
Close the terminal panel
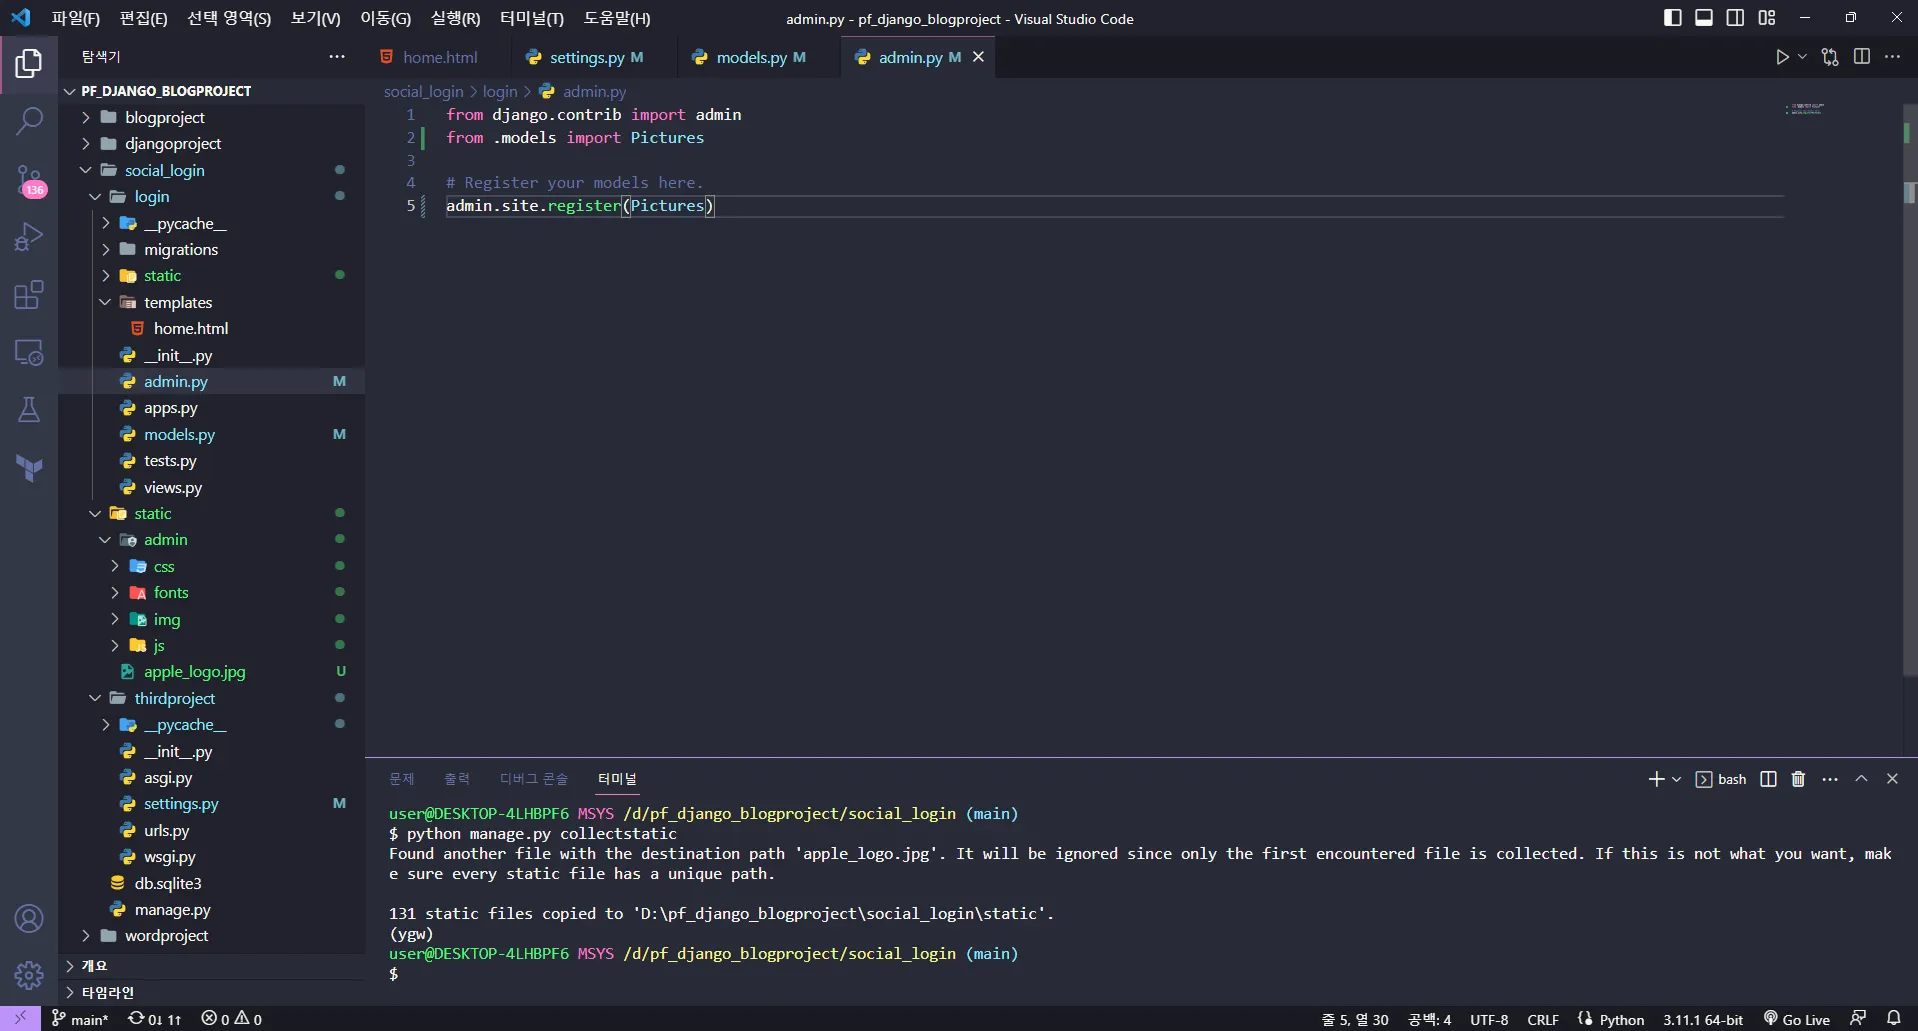tap(1892, 779)
